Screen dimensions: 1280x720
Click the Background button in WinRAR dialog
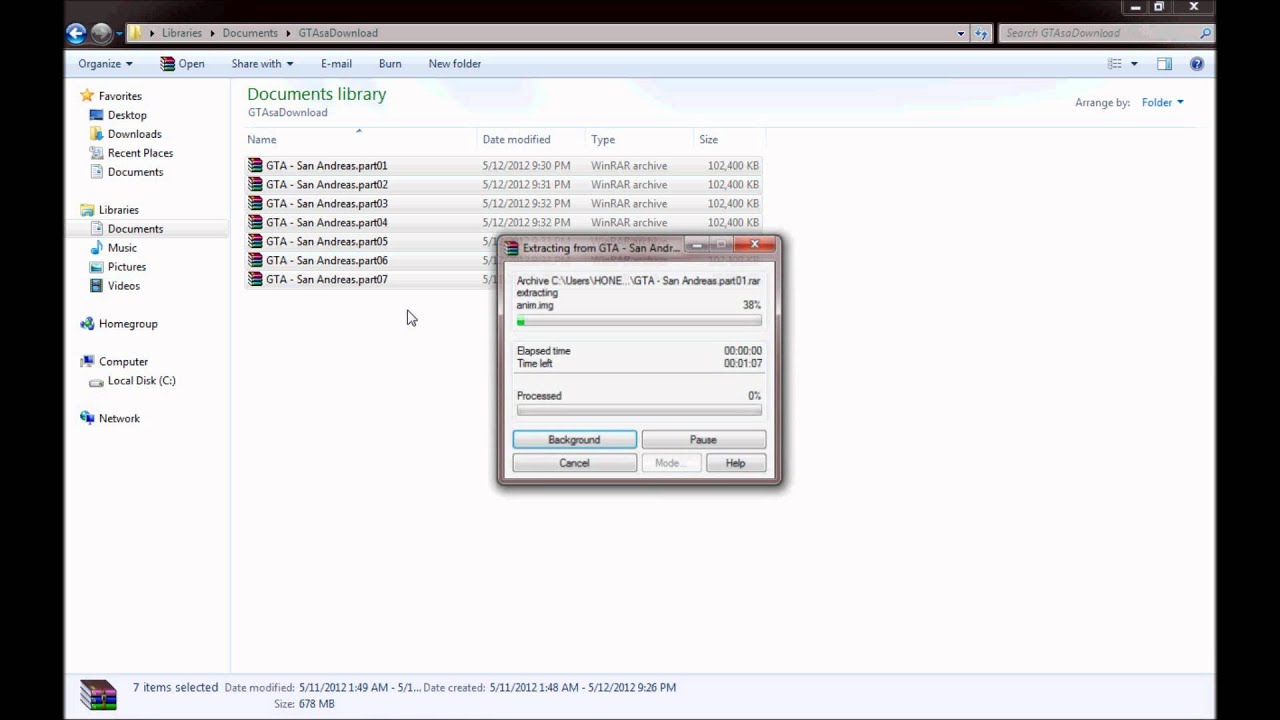point(574,440)
